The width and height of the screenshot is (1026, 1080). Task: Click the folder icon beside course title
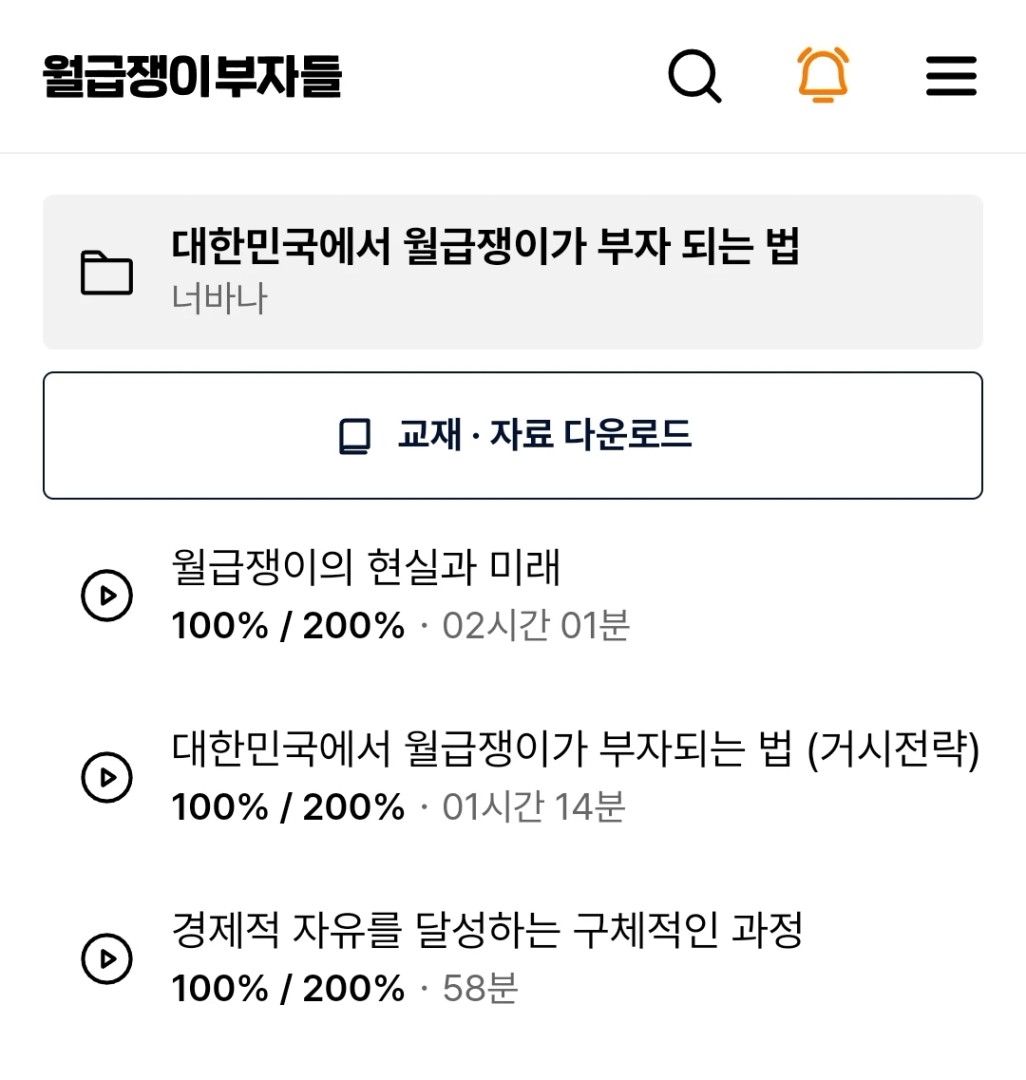(107, 273)
